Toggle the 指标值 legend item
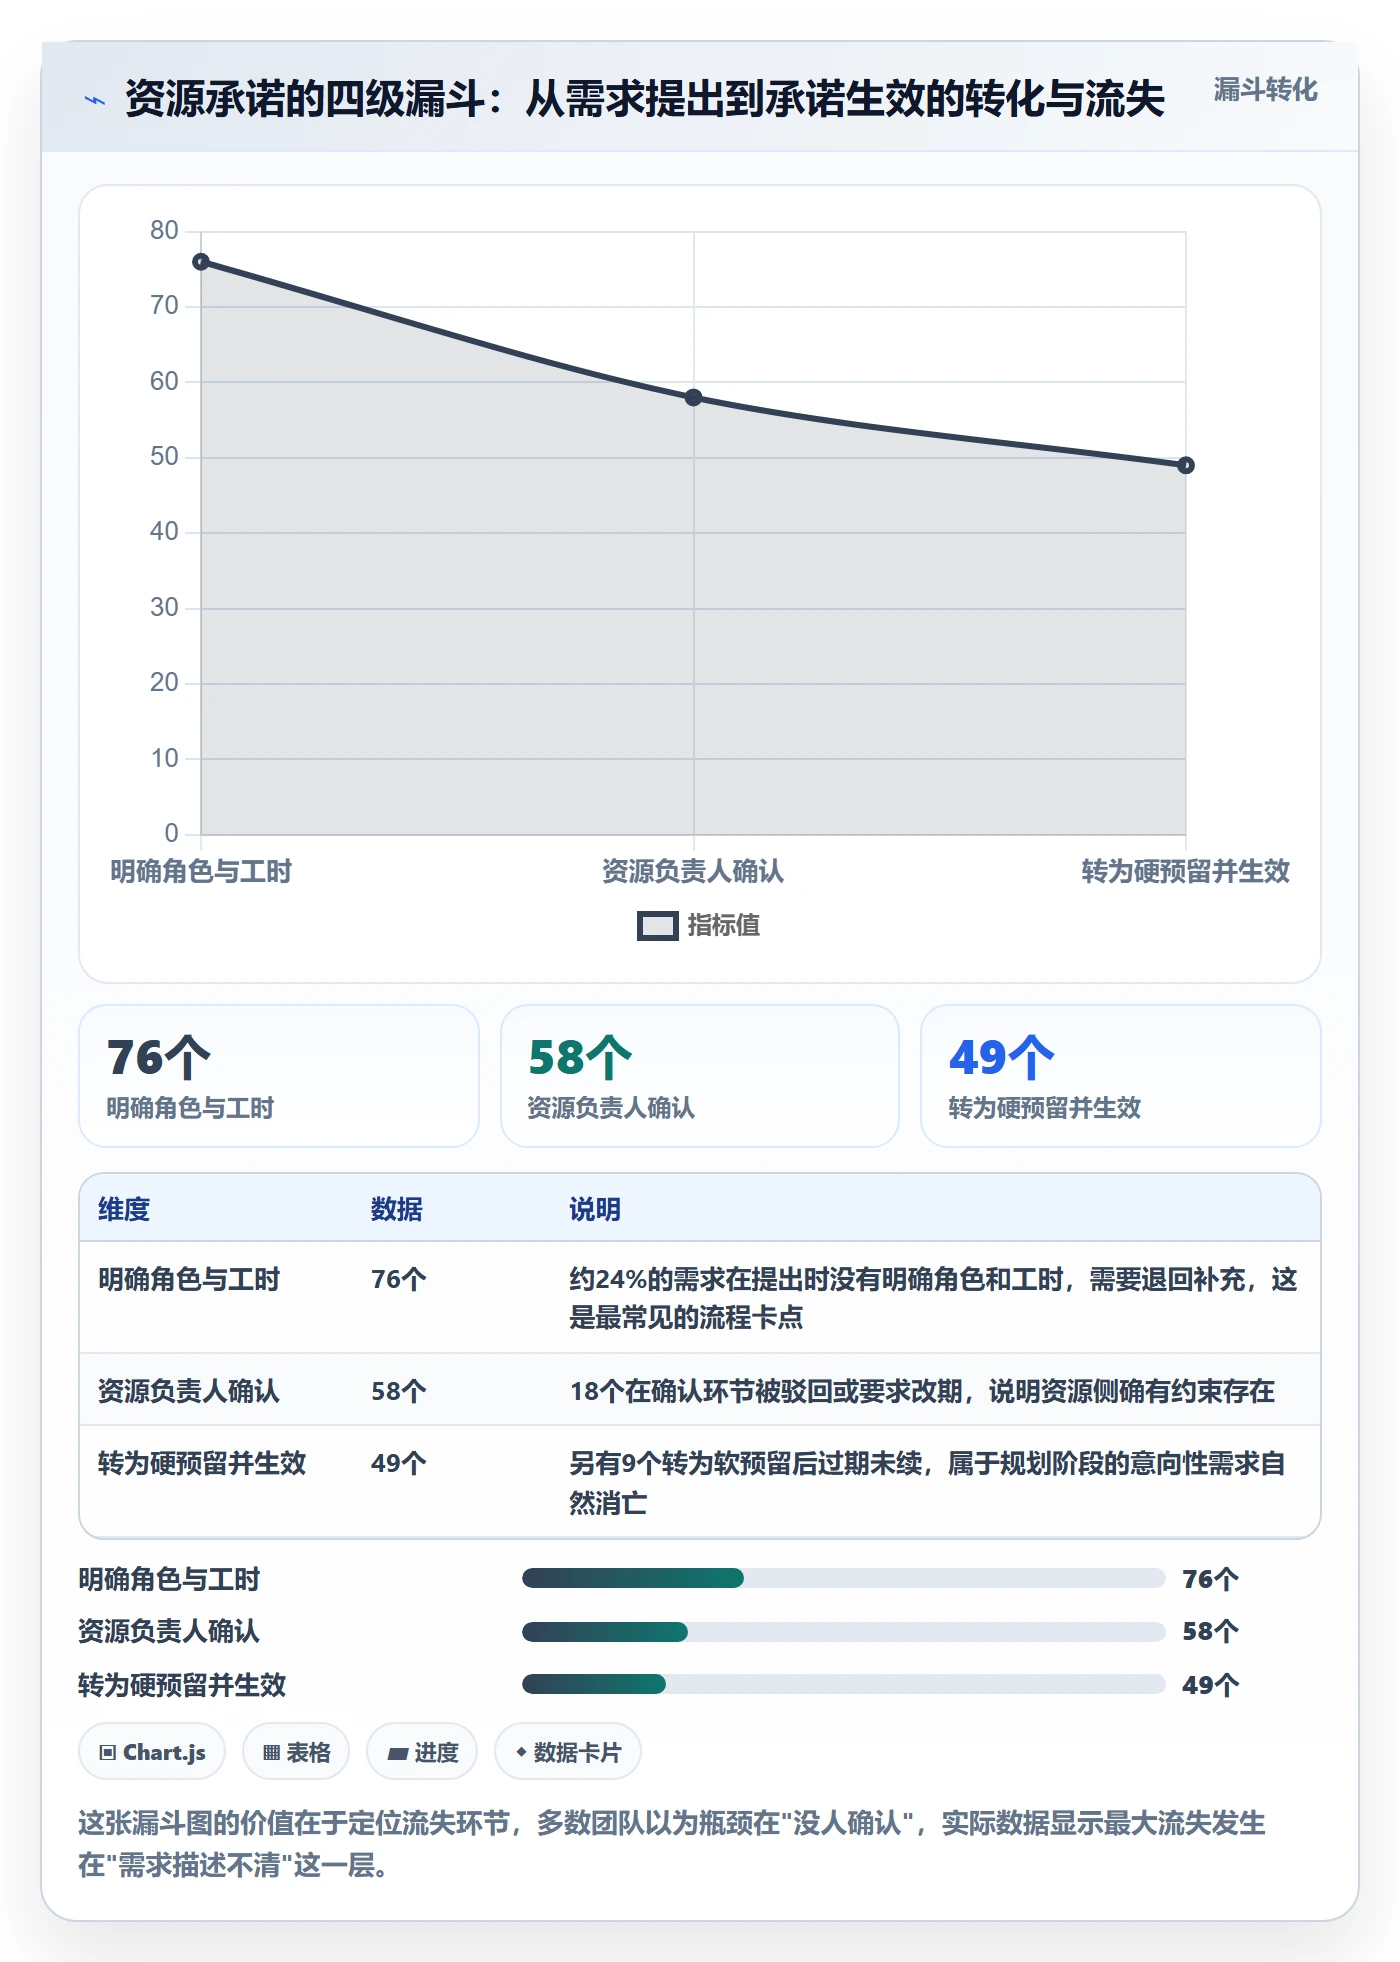1400x1962 pixels. tap(698, 925)
